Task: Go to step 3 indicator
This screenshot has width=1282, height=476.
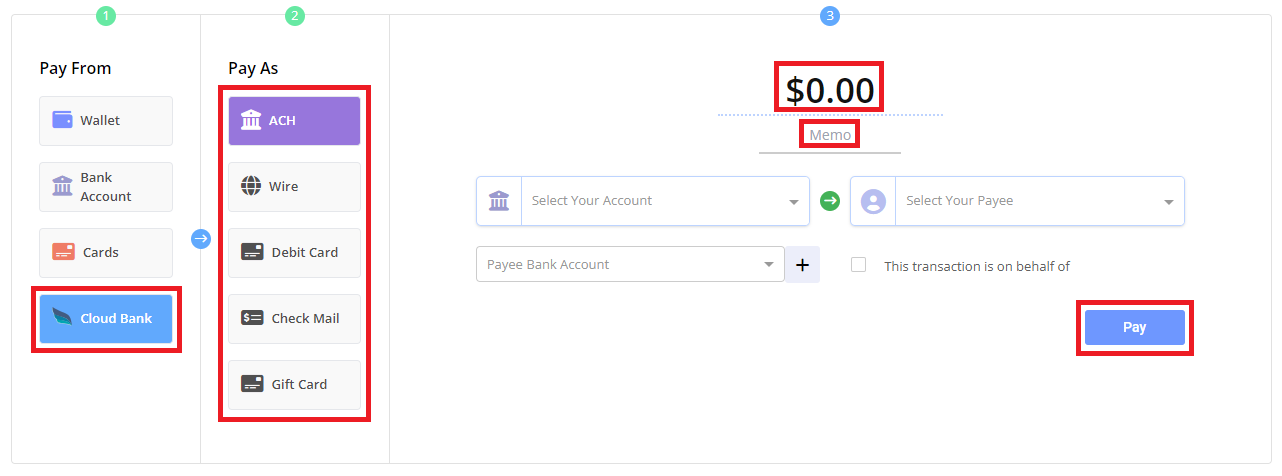Action: pyautogui.click(x=829, y=16)
